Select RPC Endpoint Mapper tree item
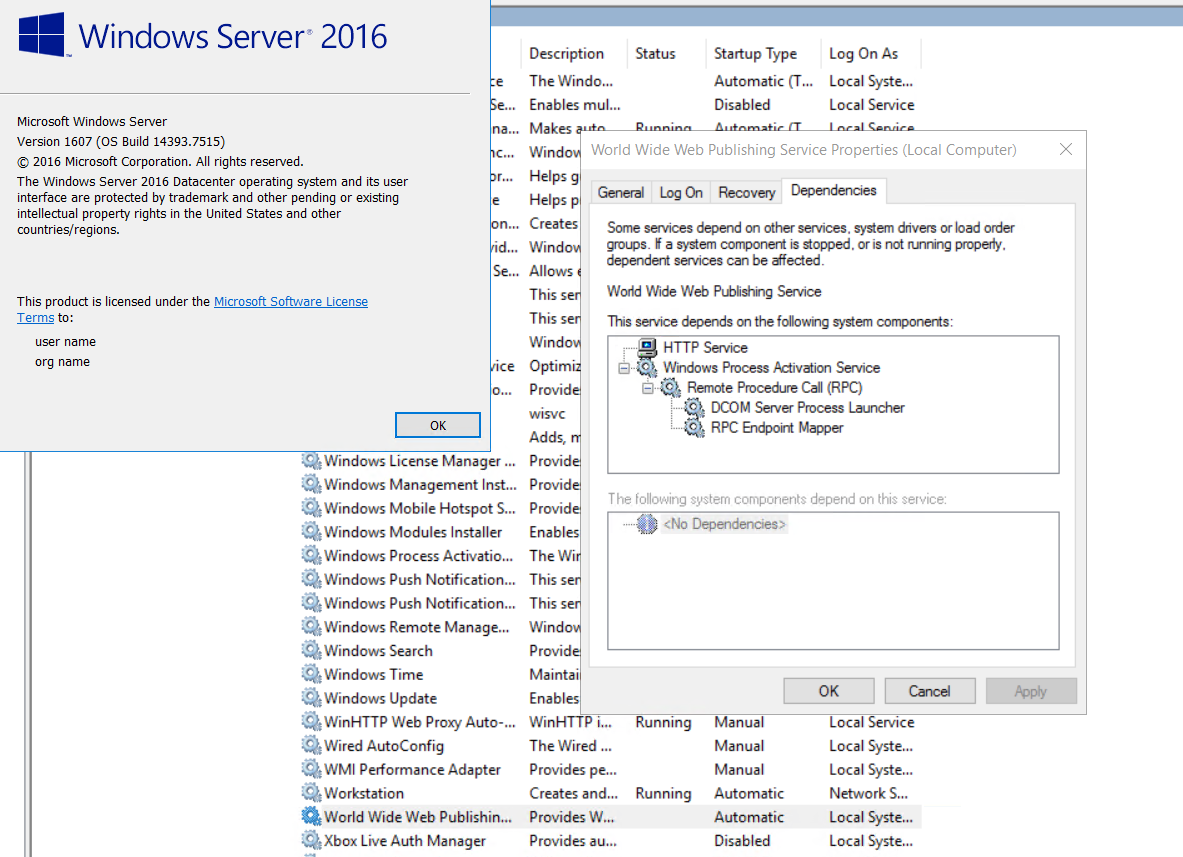This screenshot has height=857, width=1183. click(777, 428)
